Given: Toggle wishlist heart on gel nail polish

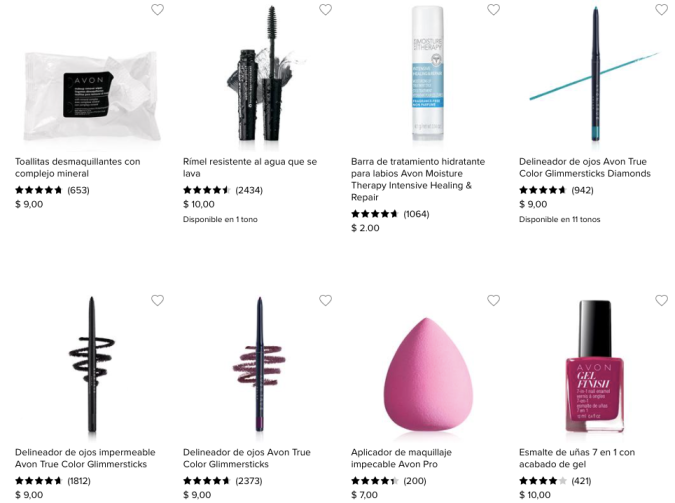Looking at the screenshot, I should tap(661, 300).
